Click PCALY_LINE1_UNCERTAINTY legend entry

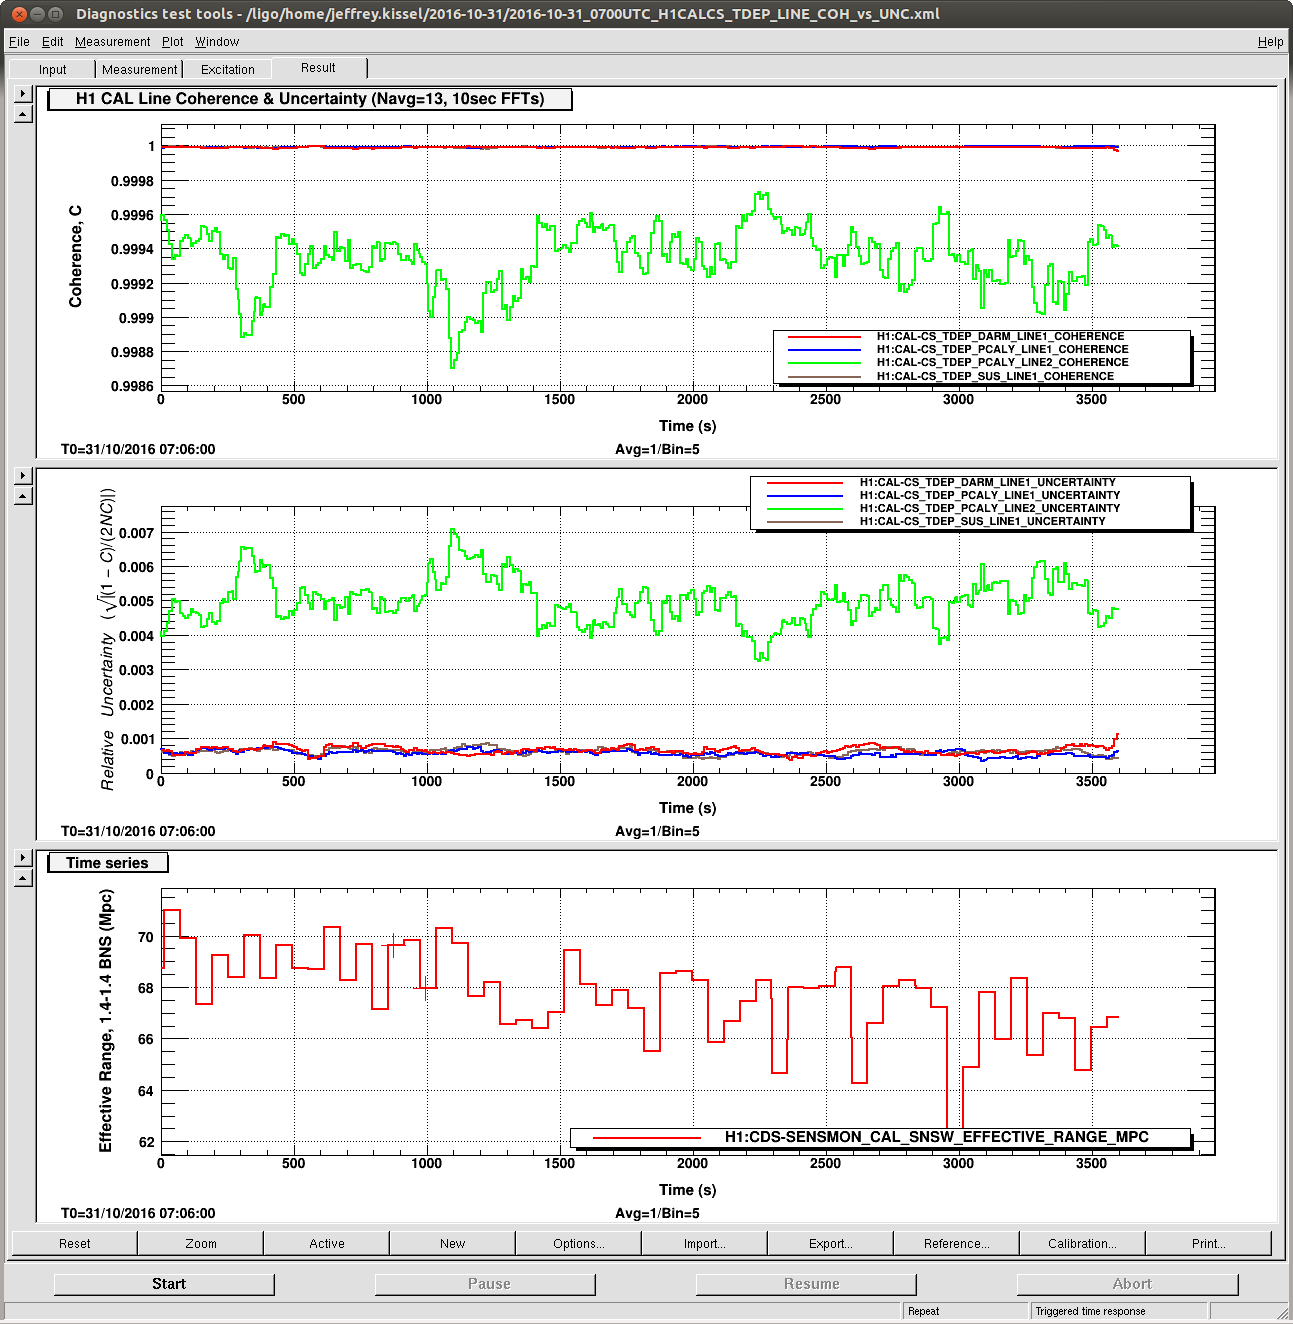click(989, 495)
